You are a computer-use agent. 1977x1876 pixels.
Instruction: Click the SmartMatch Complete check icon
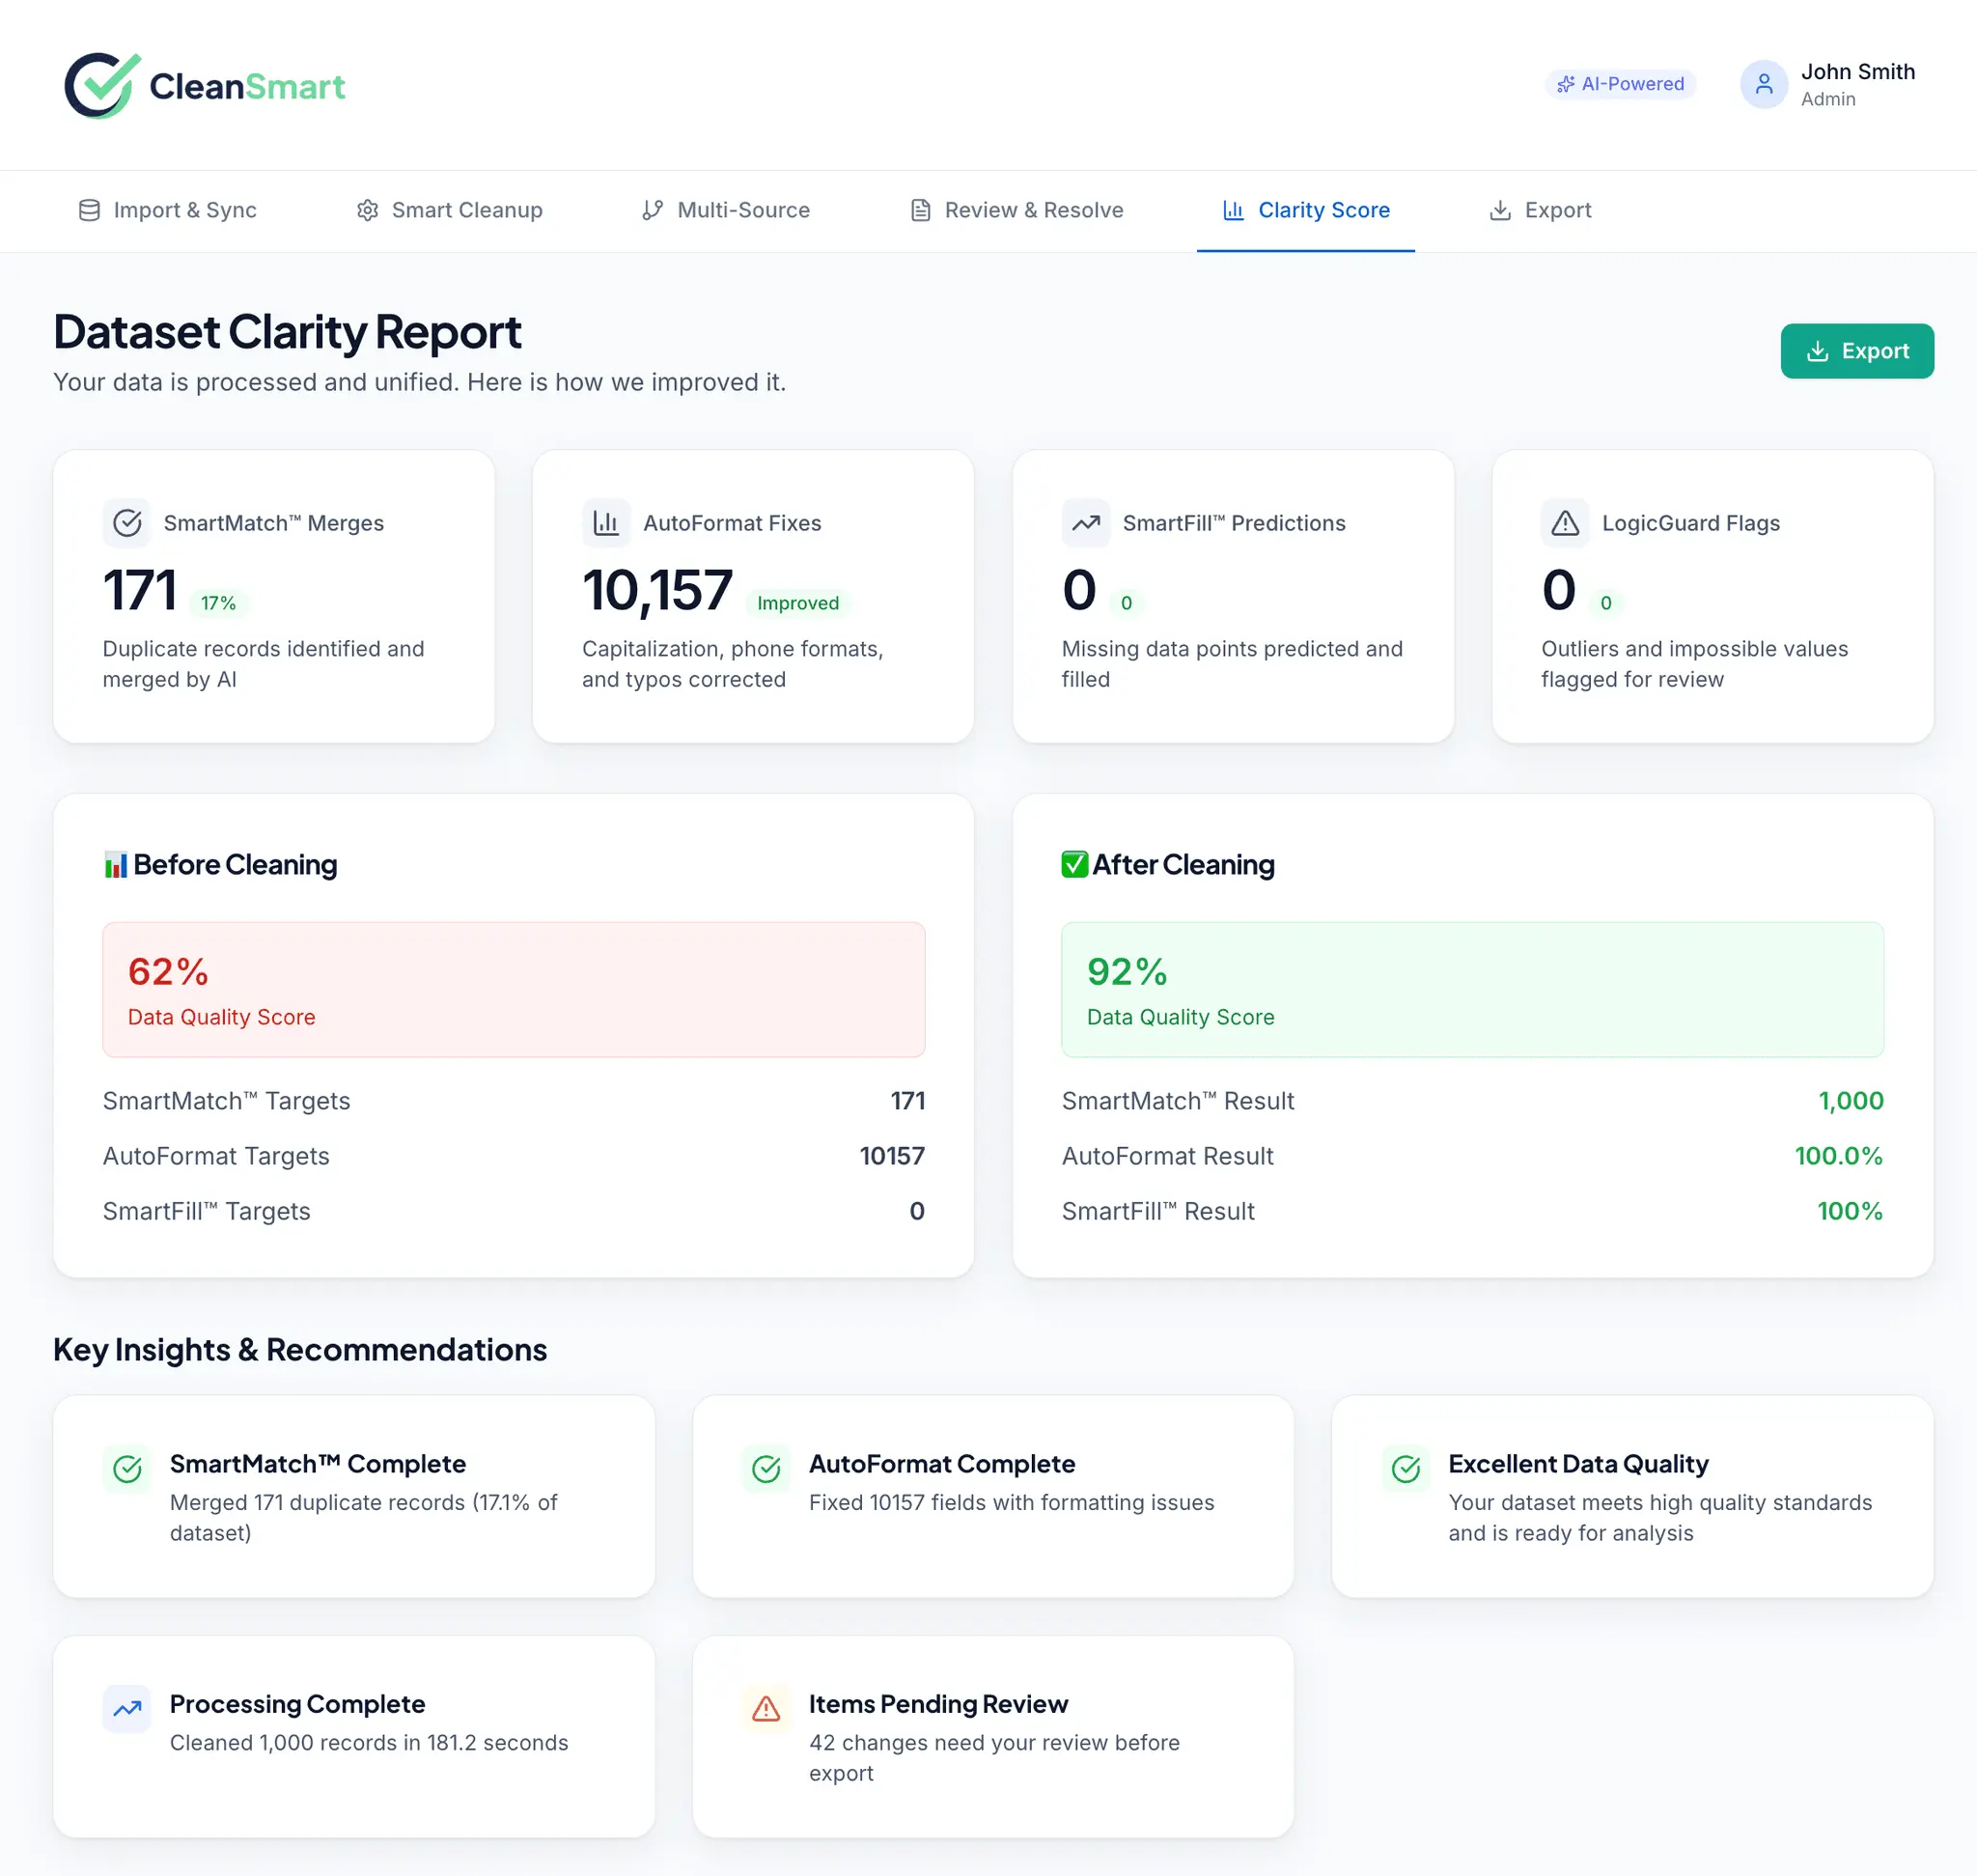click(127, 1469)
